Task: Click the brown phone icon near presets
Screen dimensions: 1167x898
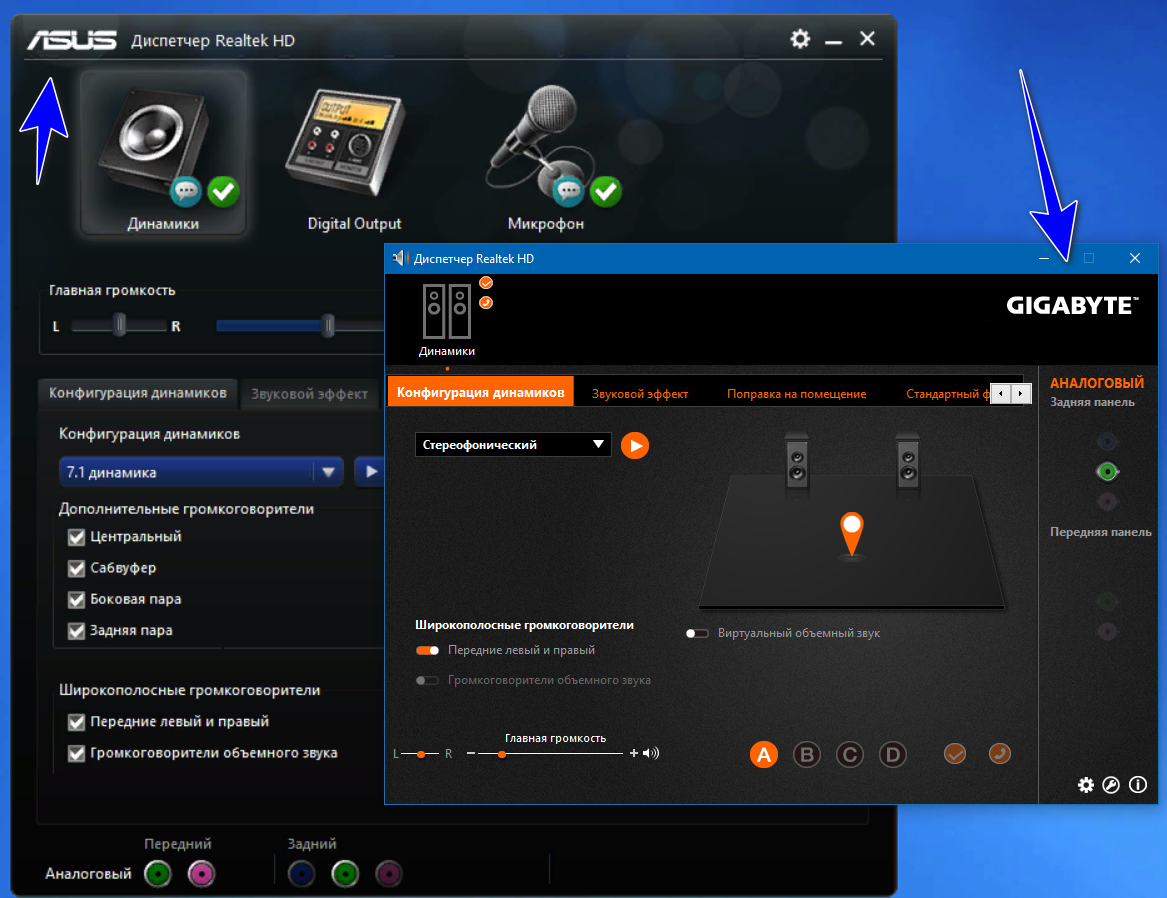Action: click(x=1000, y=754)
